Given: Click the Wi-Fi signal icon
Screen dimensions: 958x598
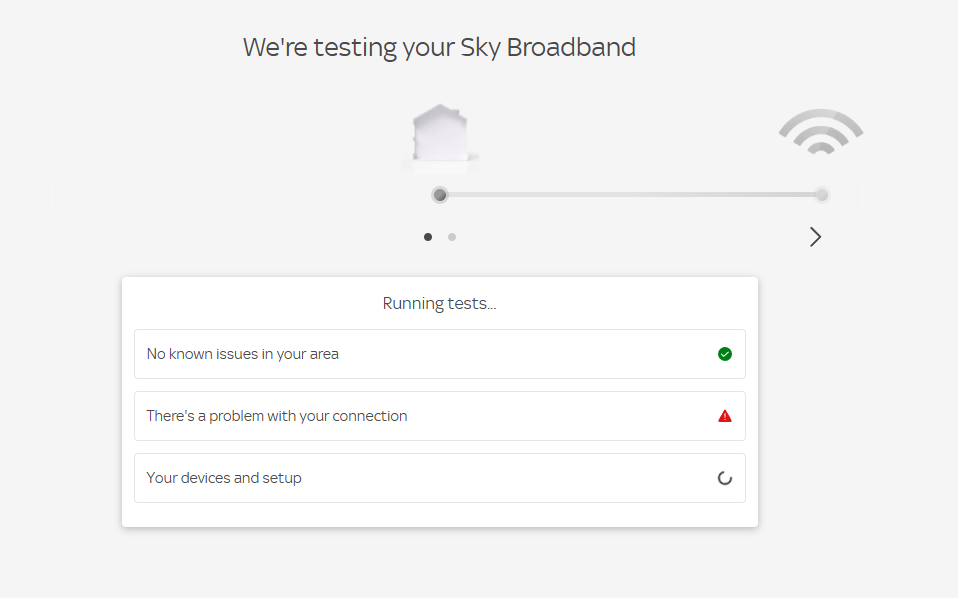Looking at the screenshot, I should tap(821, 133).
